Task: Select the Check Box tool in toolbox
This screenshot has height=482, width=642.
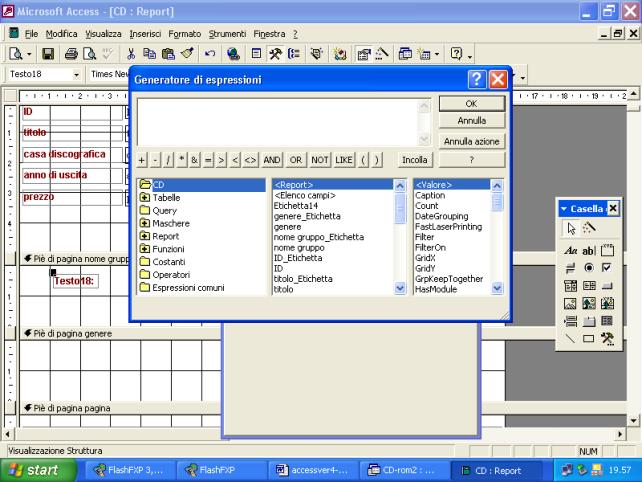Action: pos(607,268)
